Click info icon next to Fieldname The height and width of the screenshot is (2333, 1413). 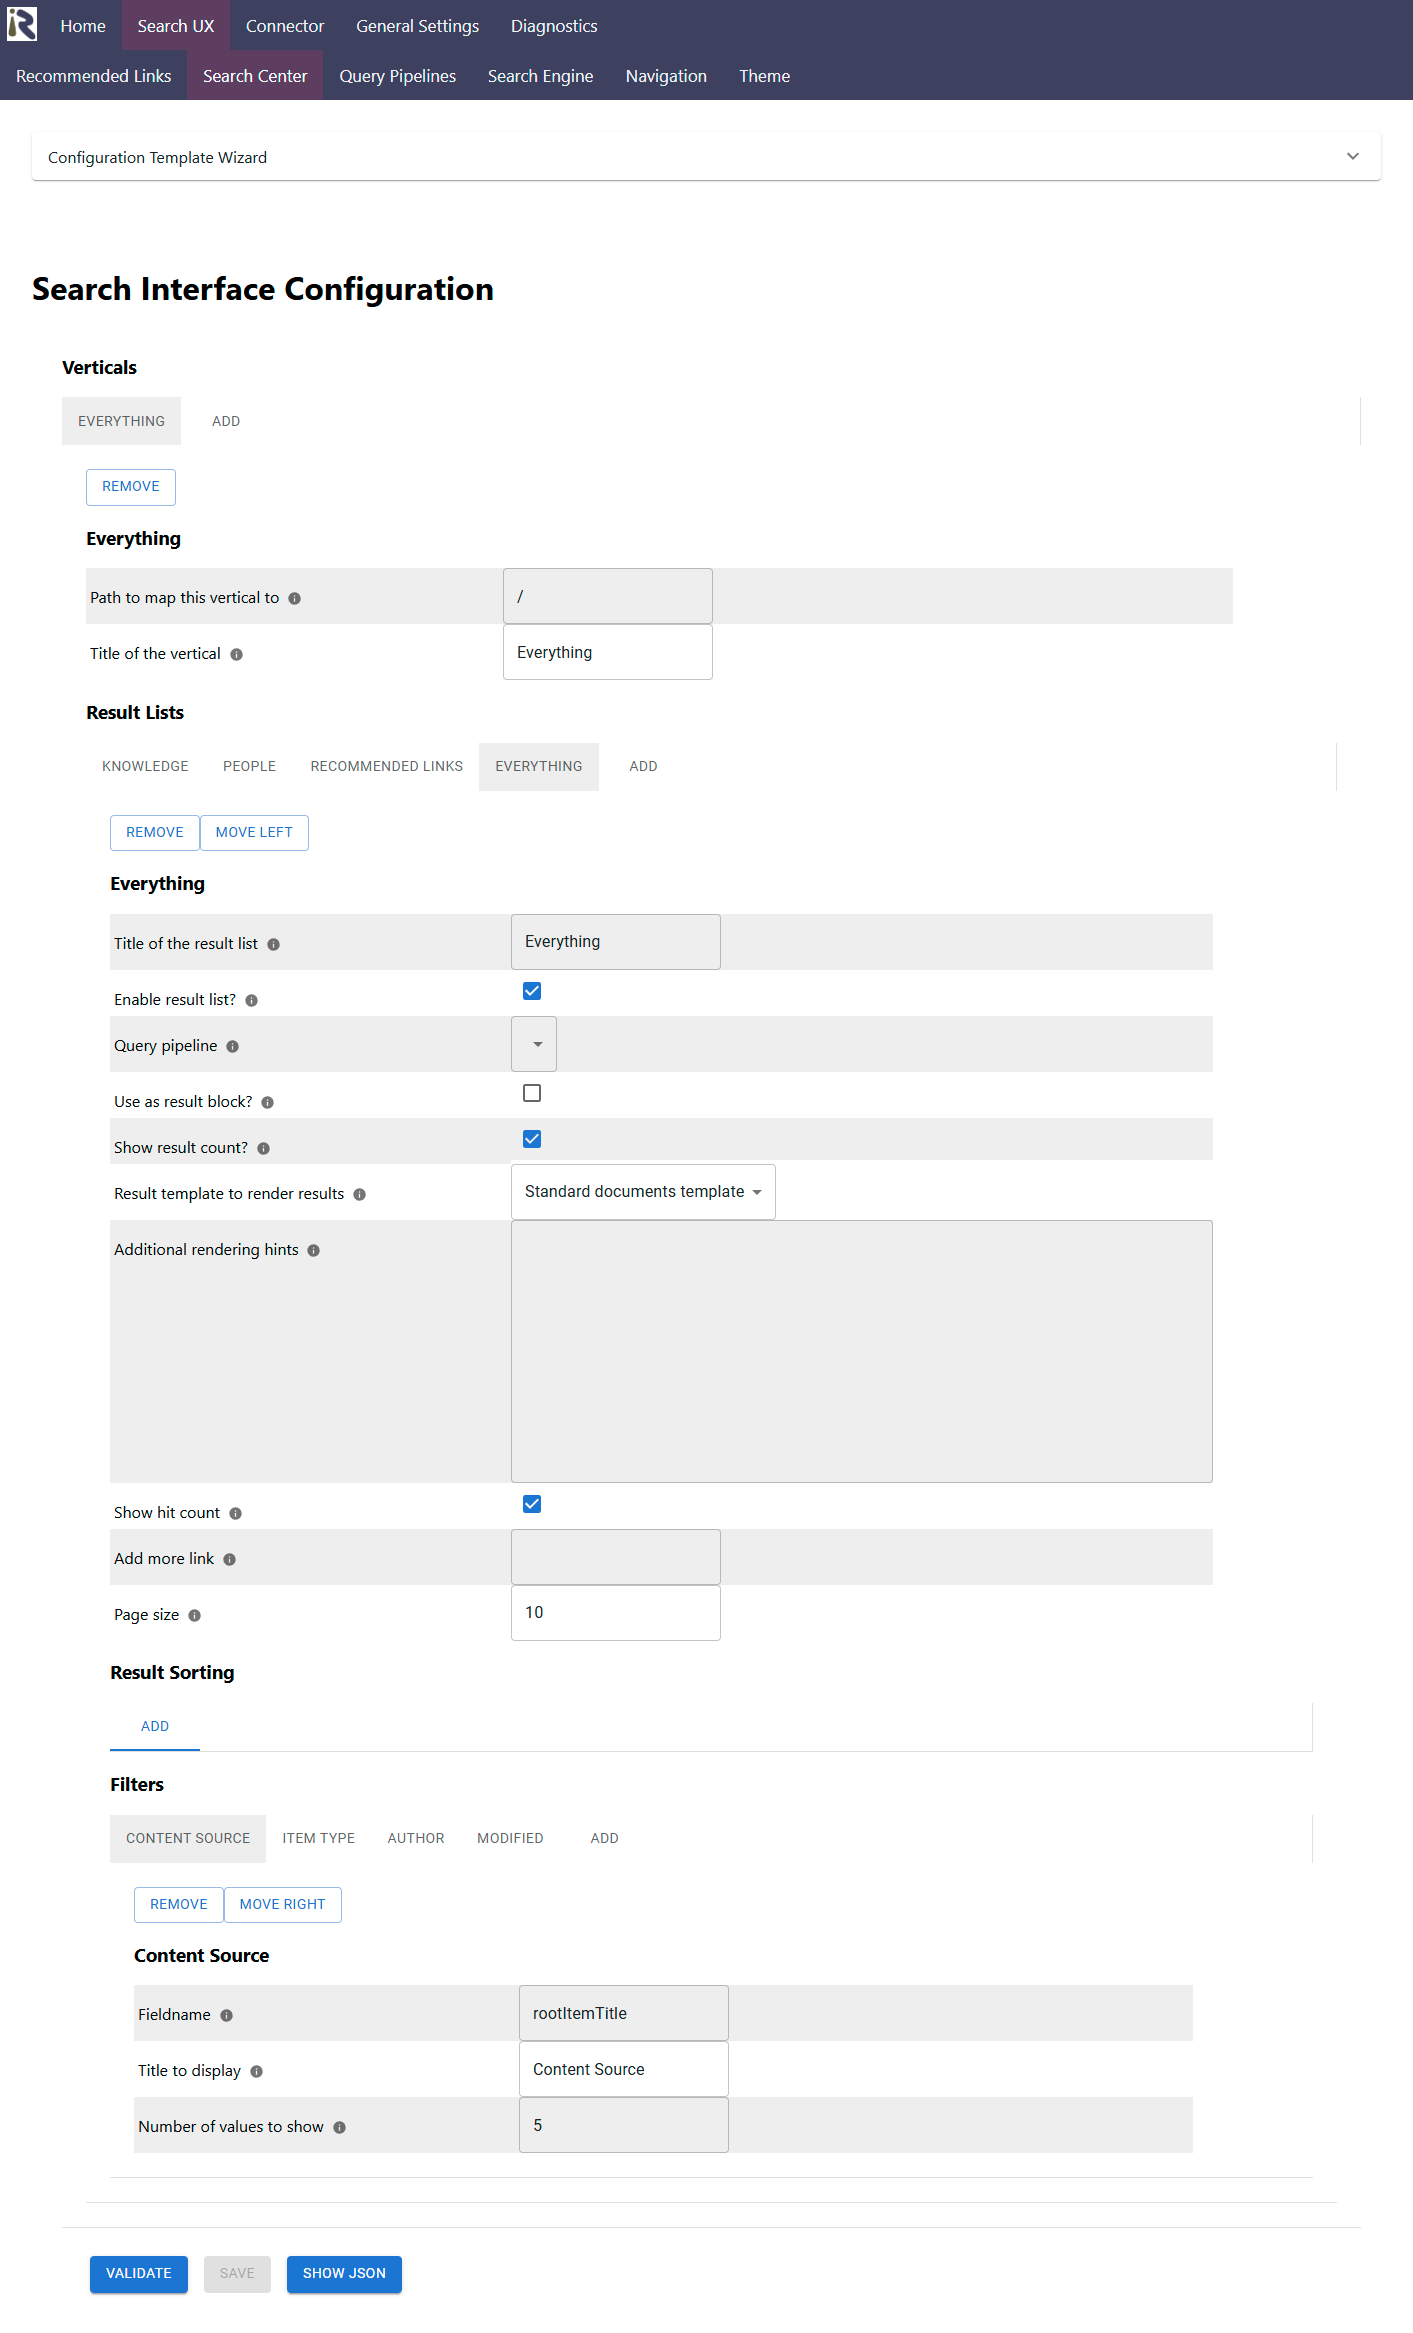point(226,2016)
